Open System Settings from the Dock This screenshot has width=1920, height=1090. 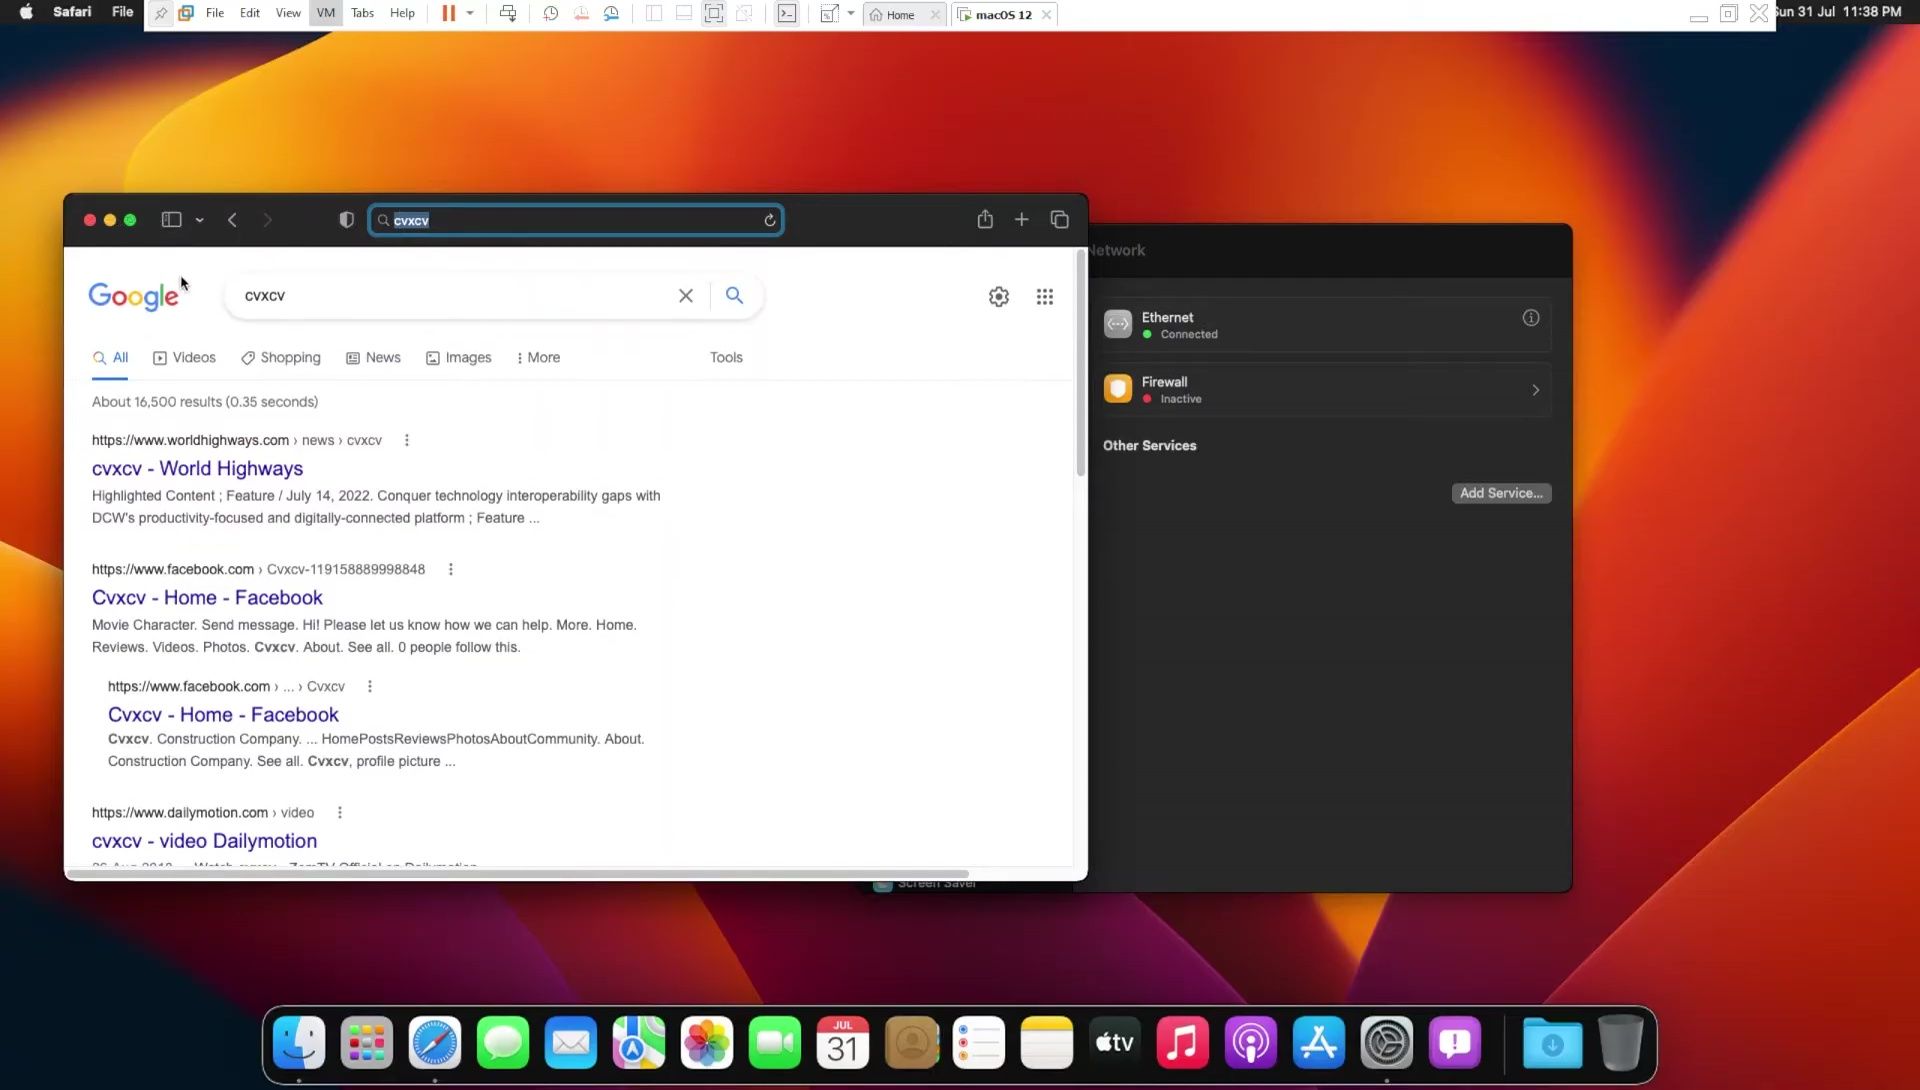(x=1387, y=1044)
